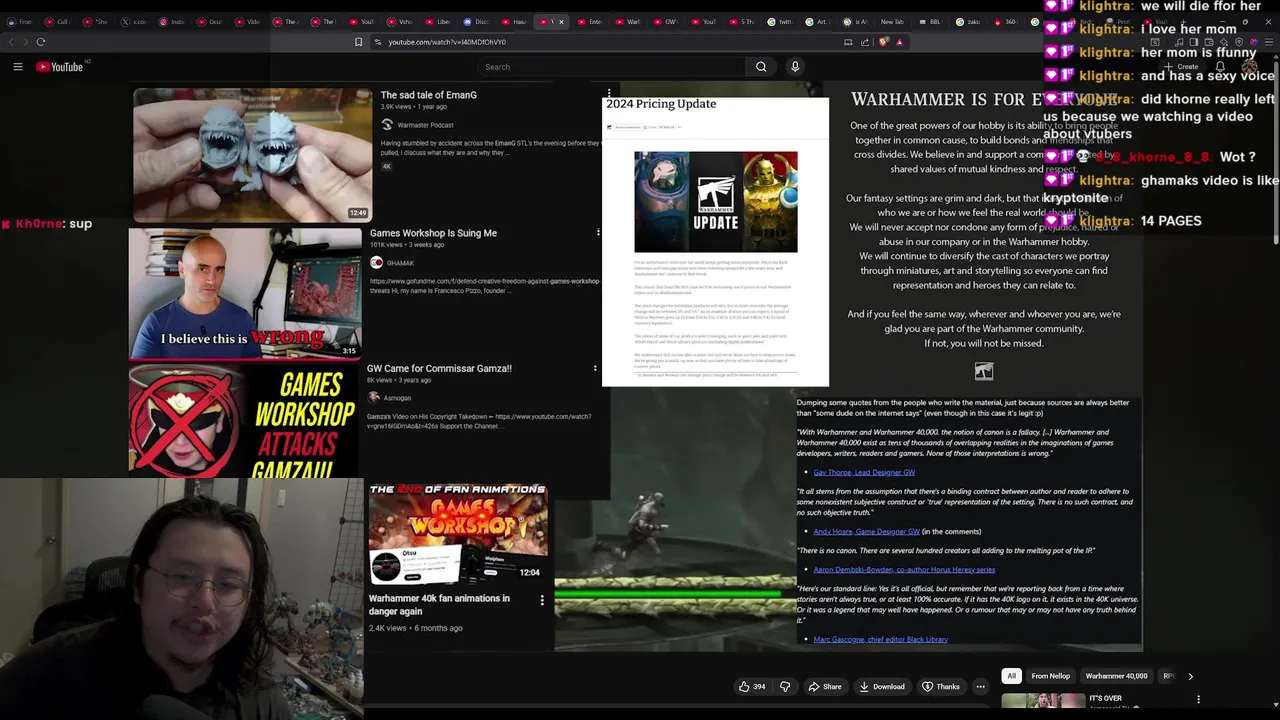The image size is (1280, 720).
Task: Open the Games Workshop Is Suing Me thumbnail
Action: 245,294
